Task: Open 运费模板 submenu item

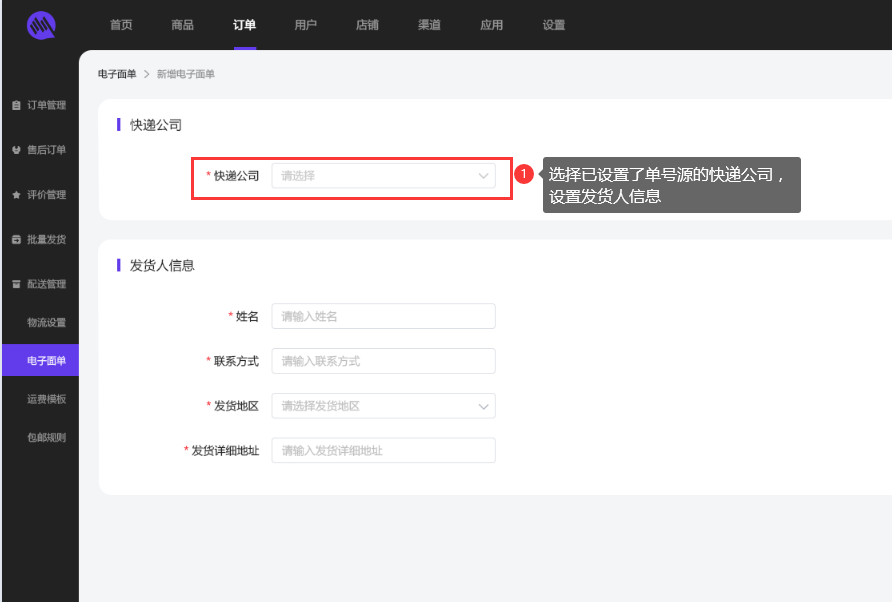Action: click(x=47, y=399)
